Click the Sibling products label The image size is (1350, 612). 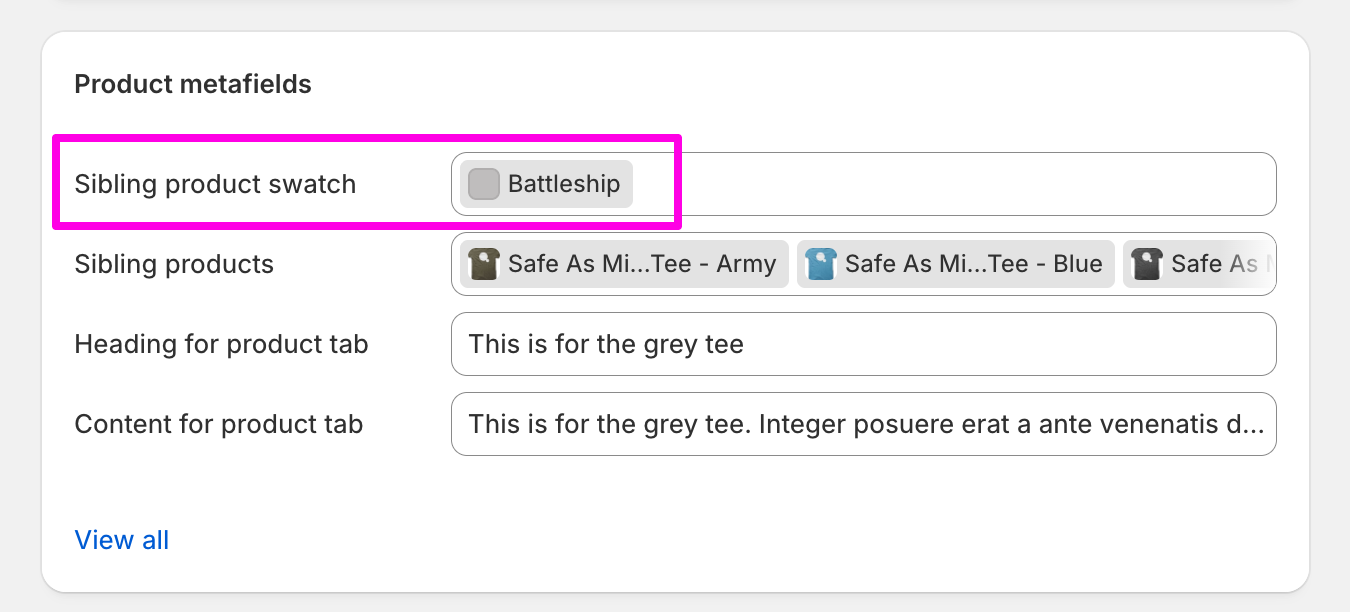pos(174,264)
